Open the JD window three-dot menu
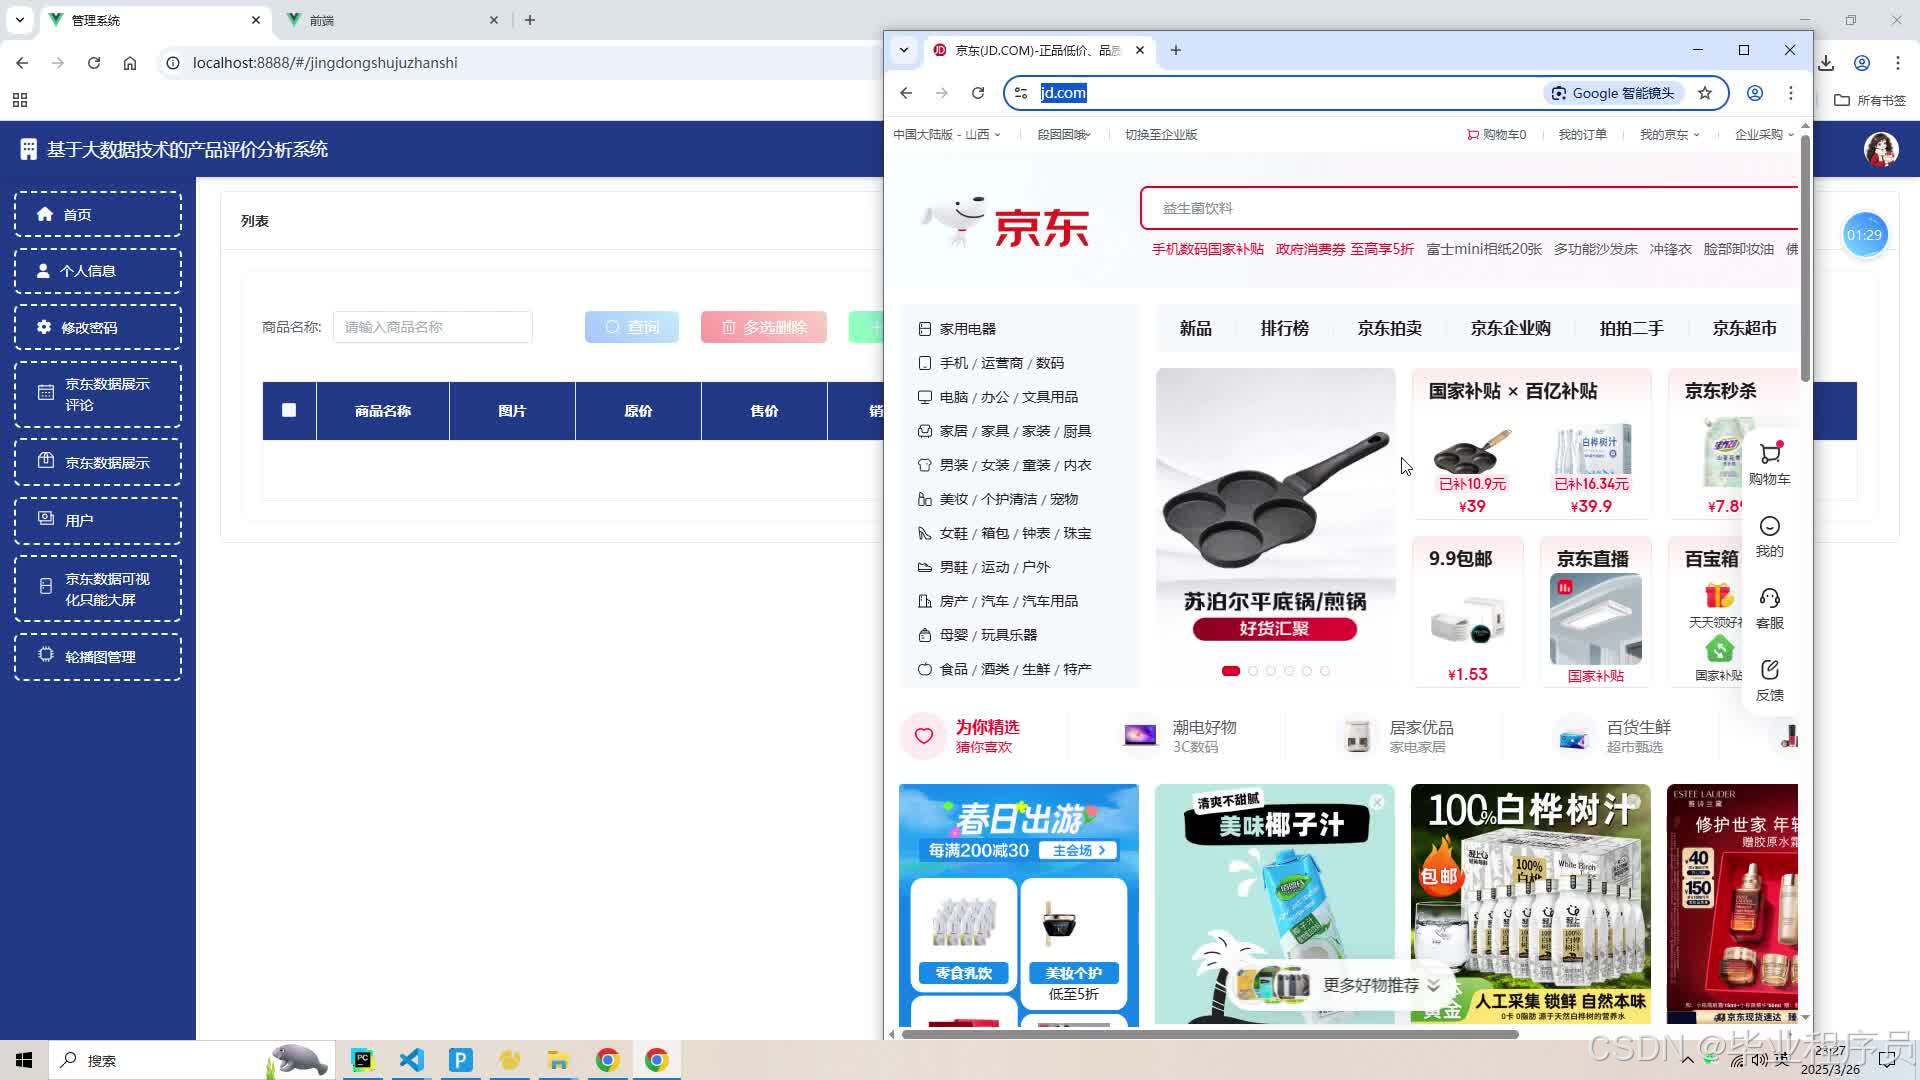Image resolution: width=1920 pixels, height=1080 pixels. [x=1791, y=93]
